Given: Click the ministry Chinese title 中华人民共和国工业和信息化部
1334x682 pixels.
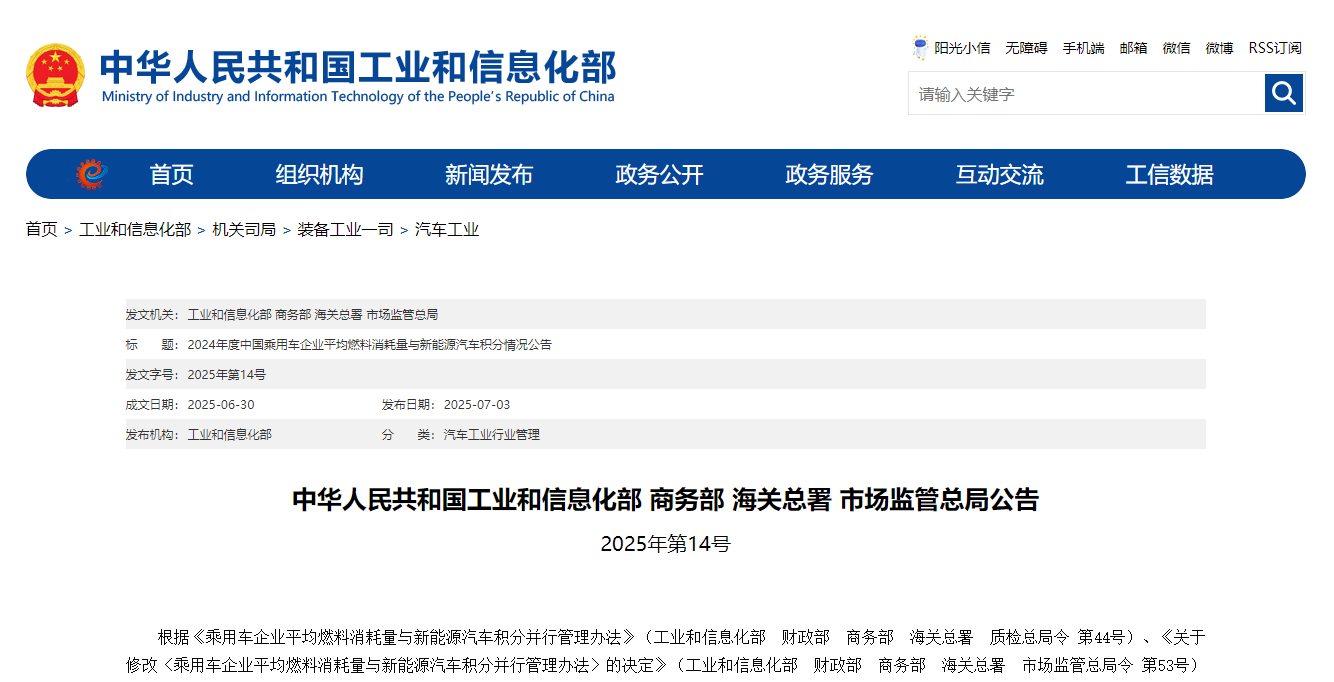Looking at the screenshot, I should tap(358, 66).
